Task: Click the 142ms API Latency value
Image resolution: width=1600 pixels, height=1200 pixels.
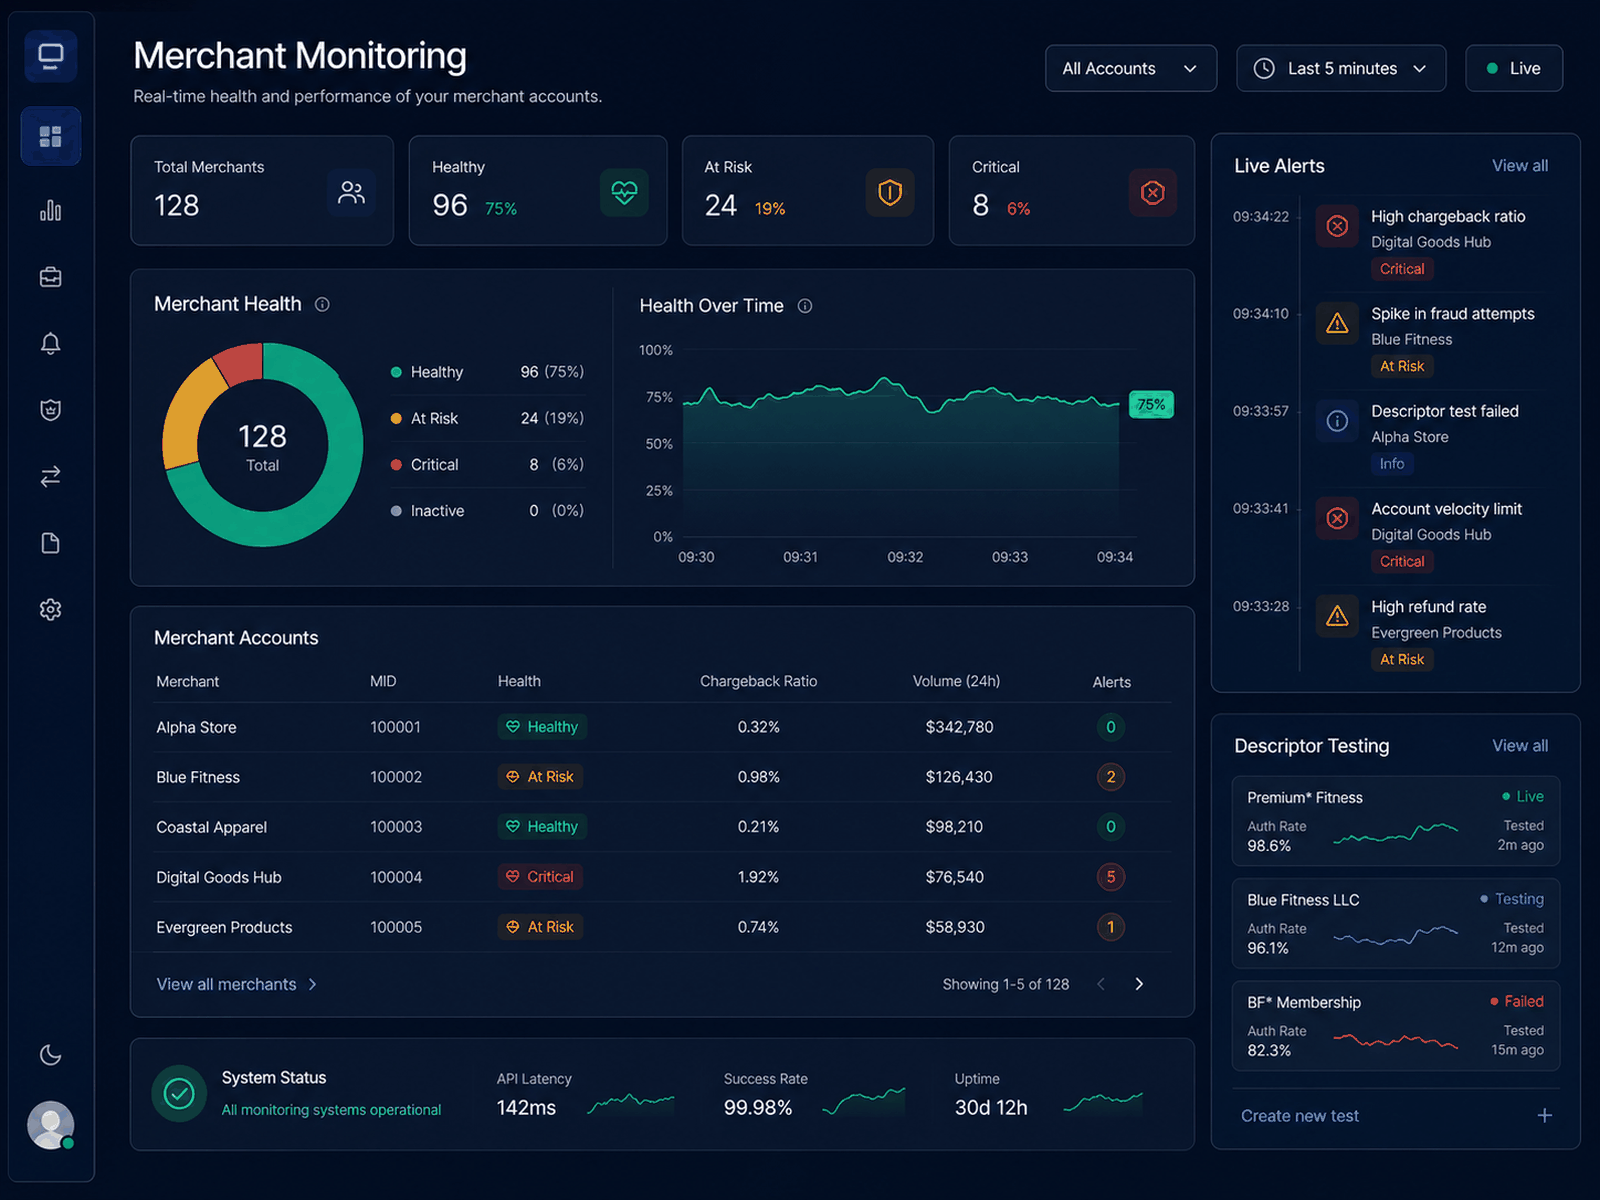Action: pyautogui.click(x=526, y=1108)
